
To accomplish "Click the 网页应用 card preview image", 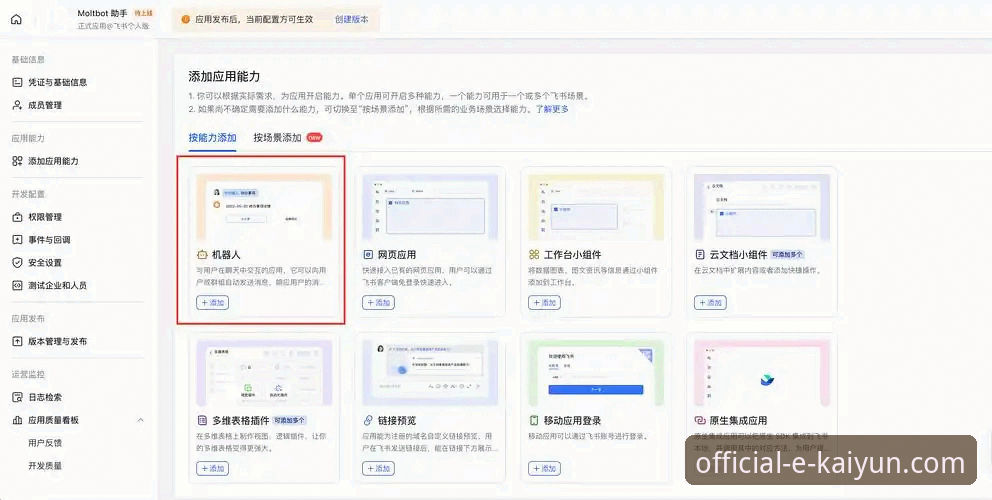I will 430,208.
